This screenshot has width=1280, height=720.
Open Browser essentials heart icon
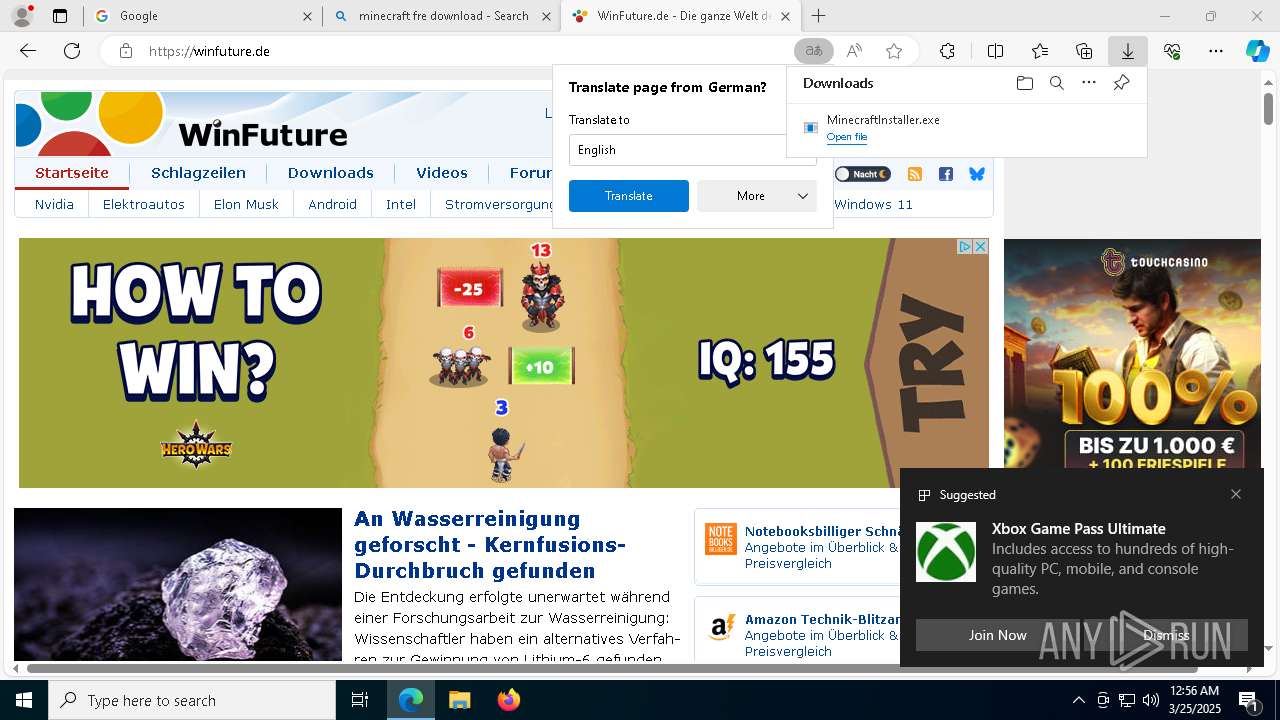(1172, 51)
